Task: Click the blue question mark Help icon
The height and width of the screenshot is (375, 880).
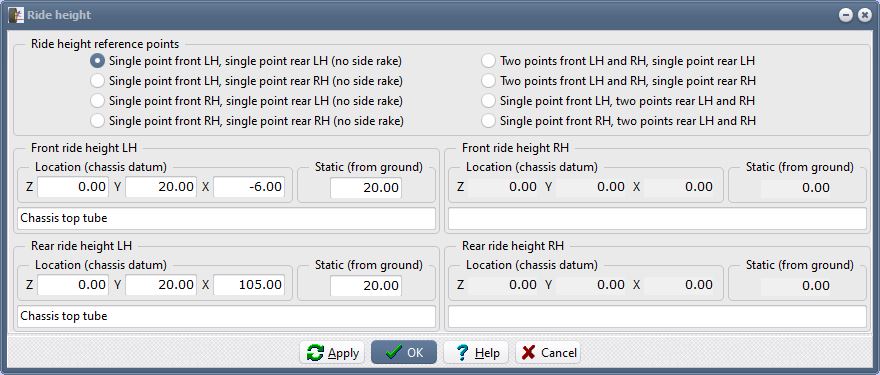Action: (x=462, y=353)
